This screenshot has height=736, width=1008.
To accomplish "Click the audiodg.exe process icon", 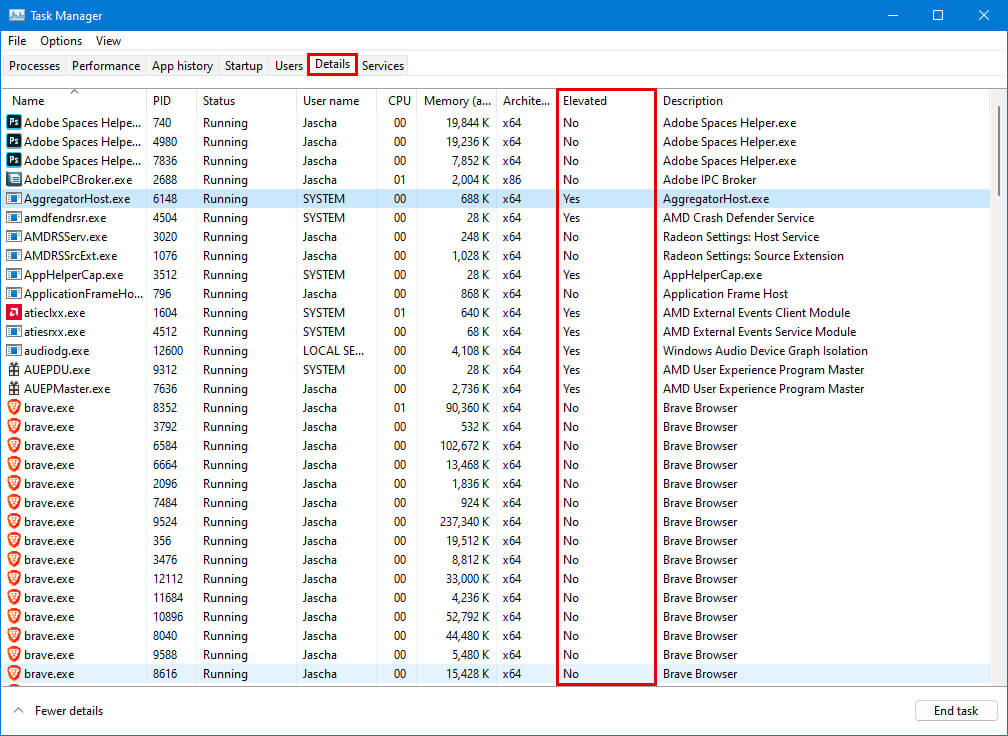I will (x=14, y=350).
